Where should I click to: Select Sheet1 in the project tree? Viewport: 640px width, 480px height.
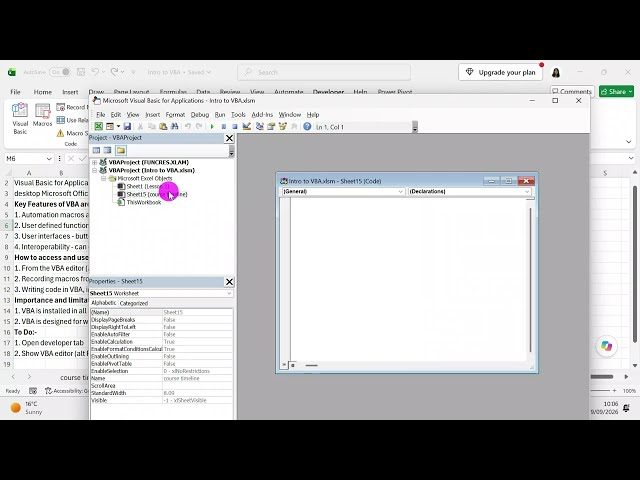(143, 186)
